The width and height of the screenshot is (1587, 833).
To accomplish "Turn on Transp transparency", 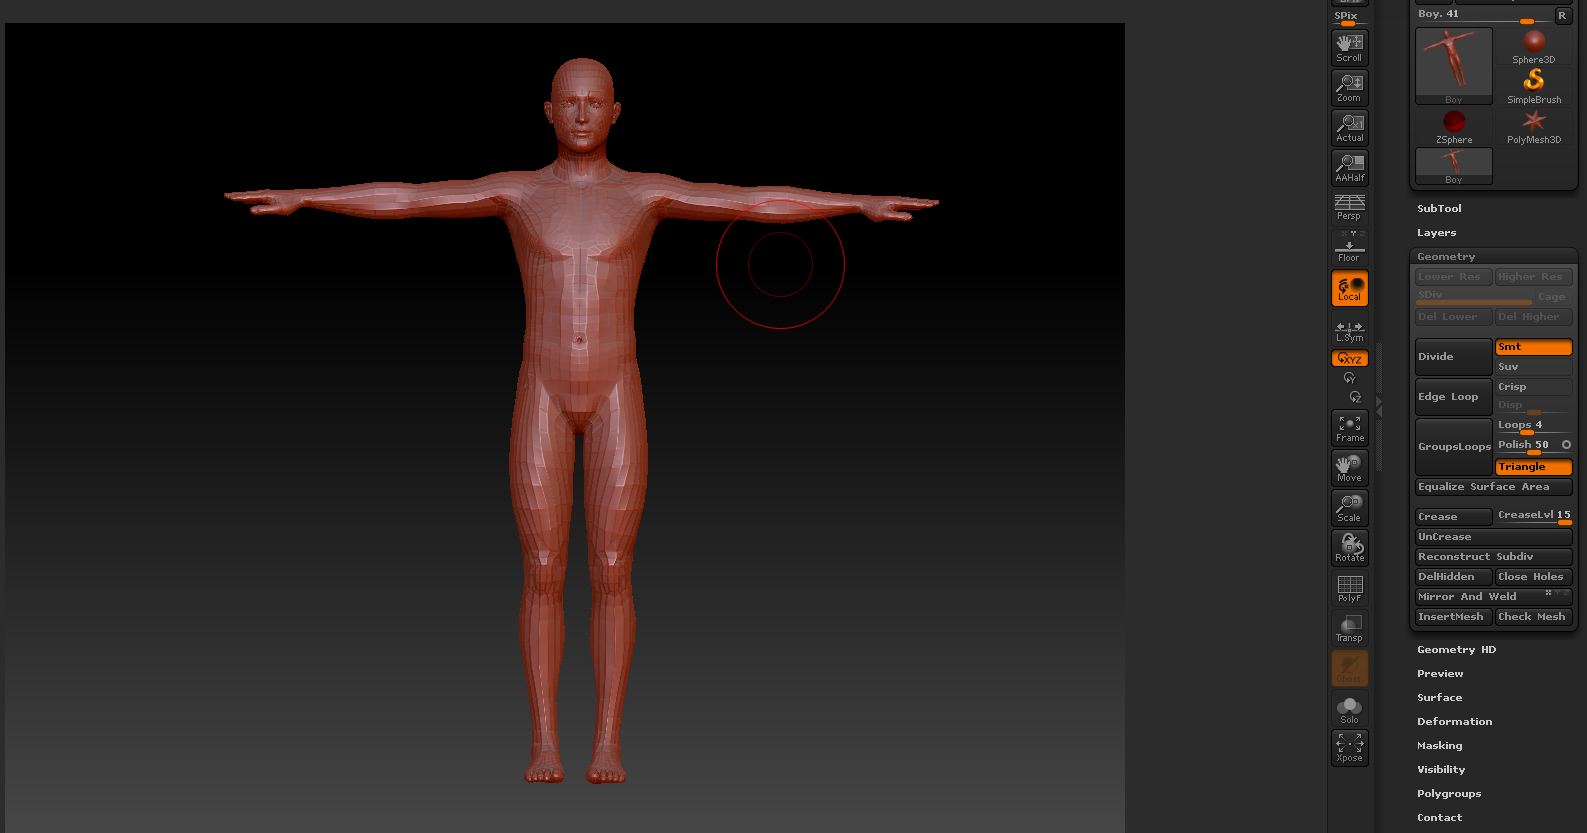I will pyautogui.click(x=1349, y=628).
